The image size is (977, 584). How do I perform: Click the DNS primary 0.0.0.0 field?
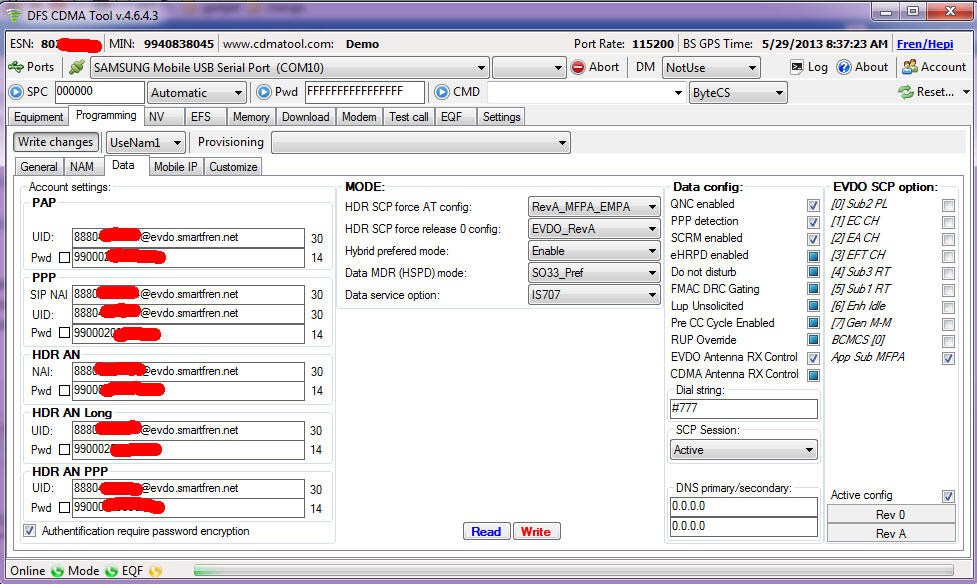[x=743, y=507]
